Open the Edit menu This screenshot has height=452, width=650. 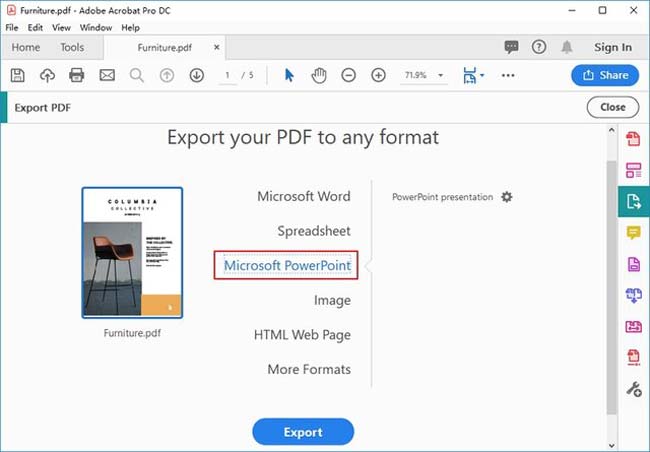[35, 28]
